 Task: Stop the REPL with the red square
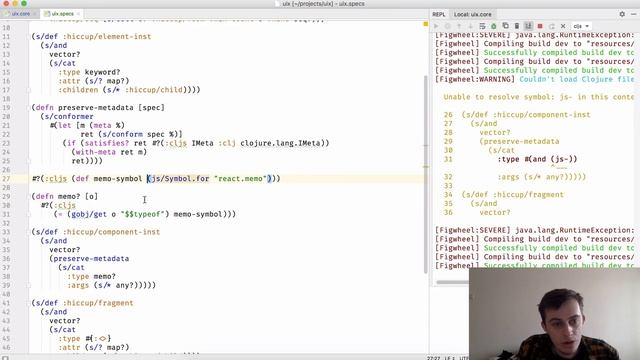[x=540, y=26]
